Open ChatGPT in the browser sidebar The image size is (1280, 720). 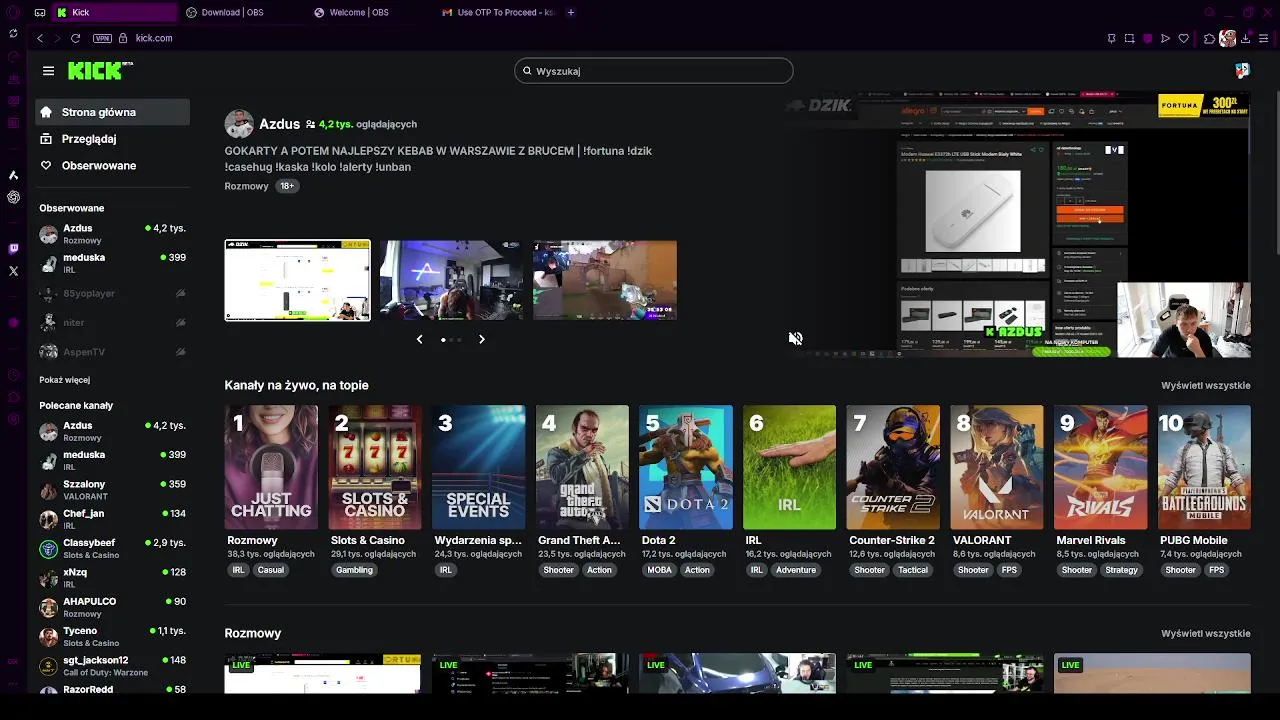(13, 197)
